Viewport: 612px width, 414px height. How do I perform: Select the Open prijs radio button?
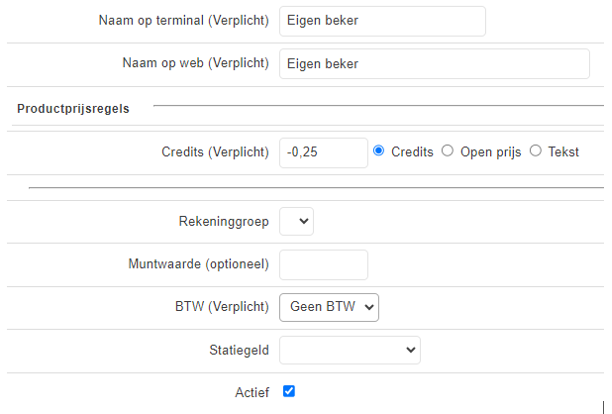[x=447, y=151]
